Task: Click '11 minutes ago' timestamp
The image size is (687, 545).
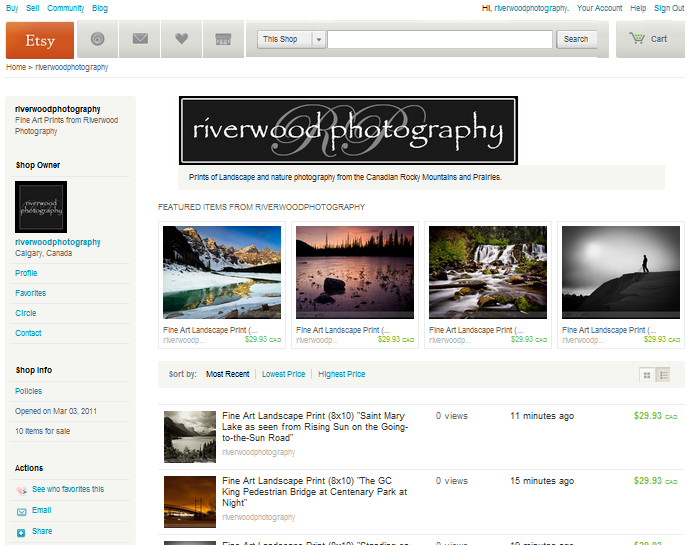Action: tap(542, 416)
